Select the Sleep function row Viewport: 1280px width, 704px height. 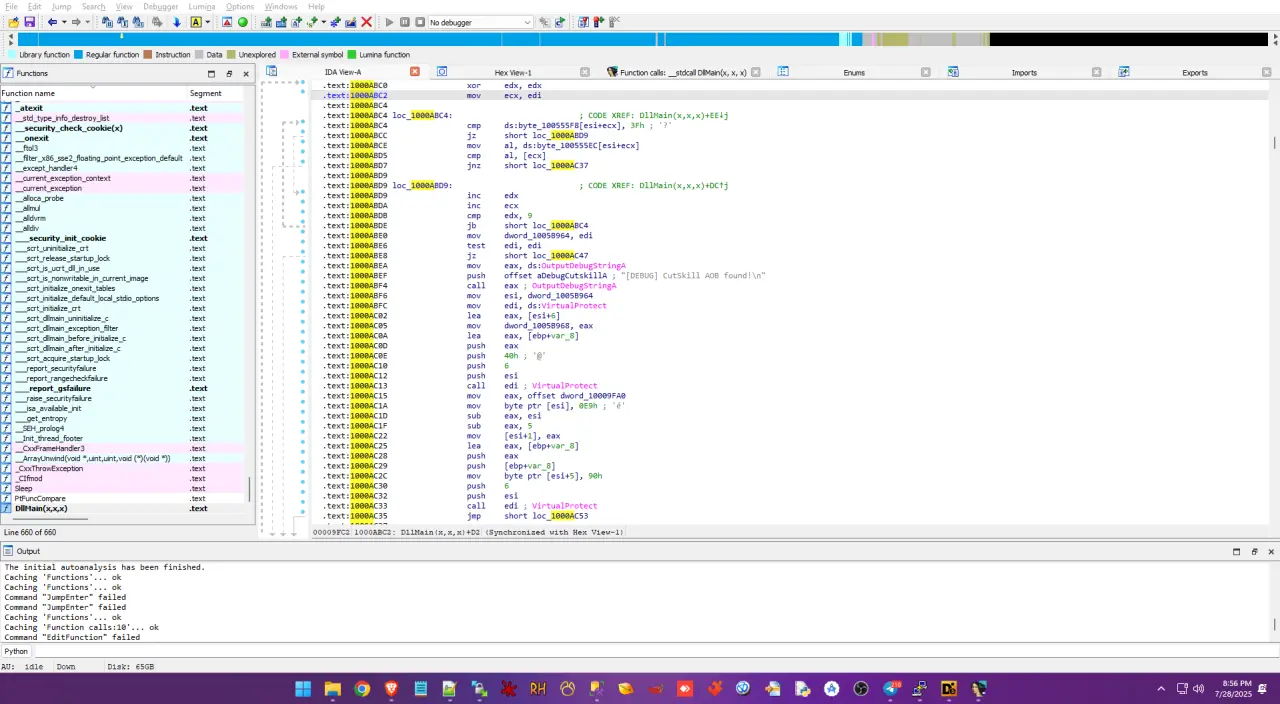(122, 488)
